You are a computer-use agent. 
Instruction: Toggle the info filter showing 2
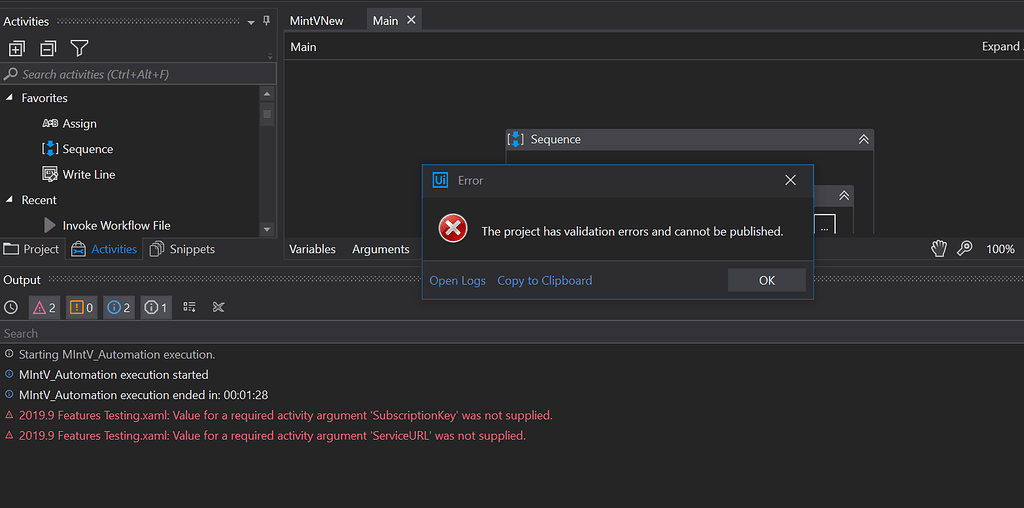(118, 307)
